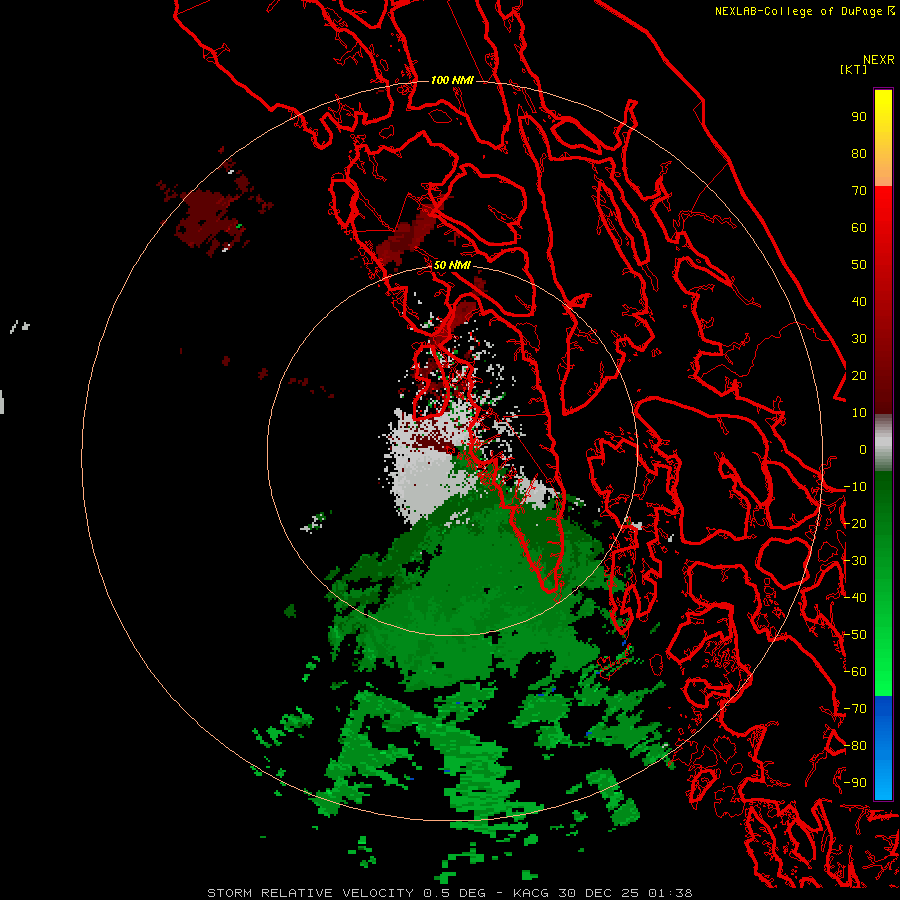Click the 60 value on velocity scale
Viewport: 900px width, 900px height.
pos(859,227)
